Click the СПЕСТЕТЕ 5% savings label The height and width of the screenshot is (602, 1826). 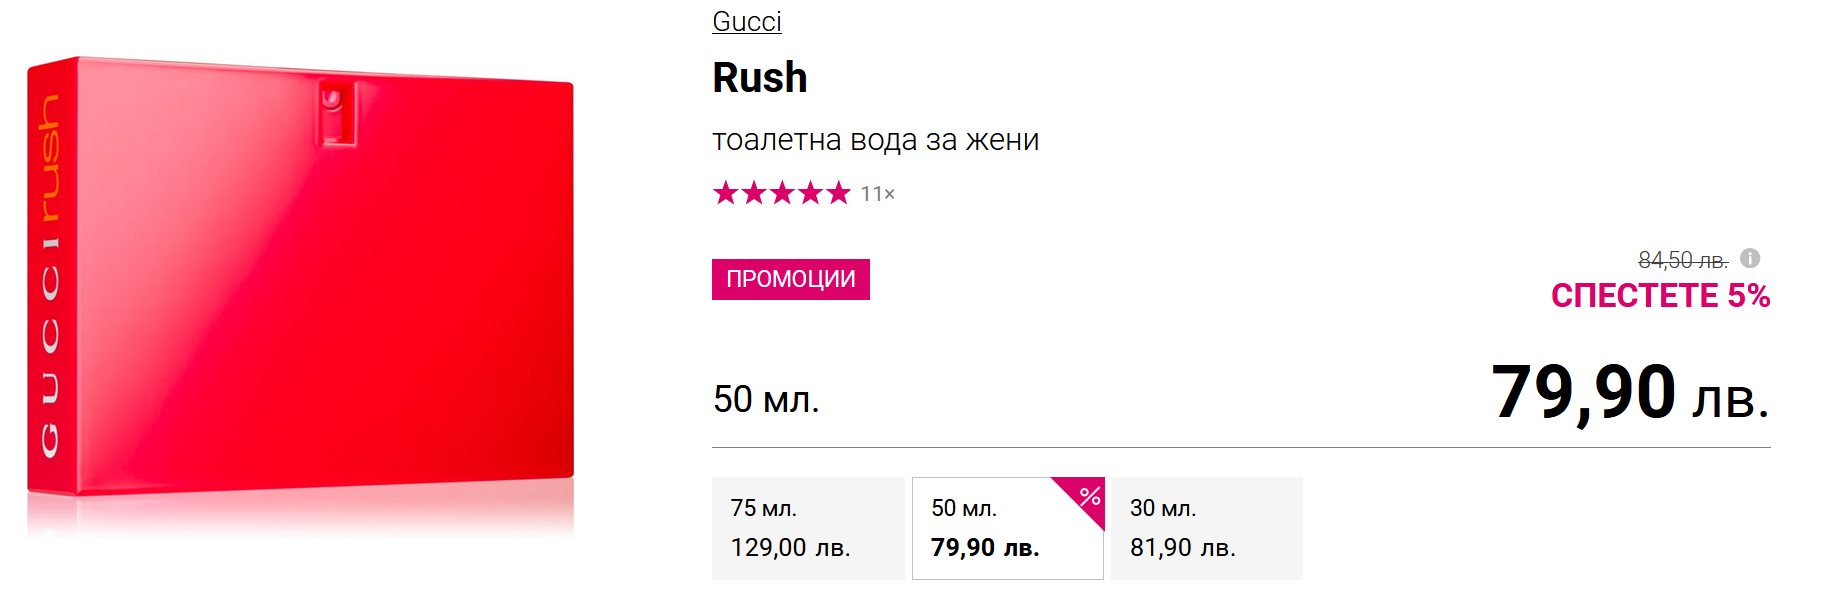(1660, 296)
